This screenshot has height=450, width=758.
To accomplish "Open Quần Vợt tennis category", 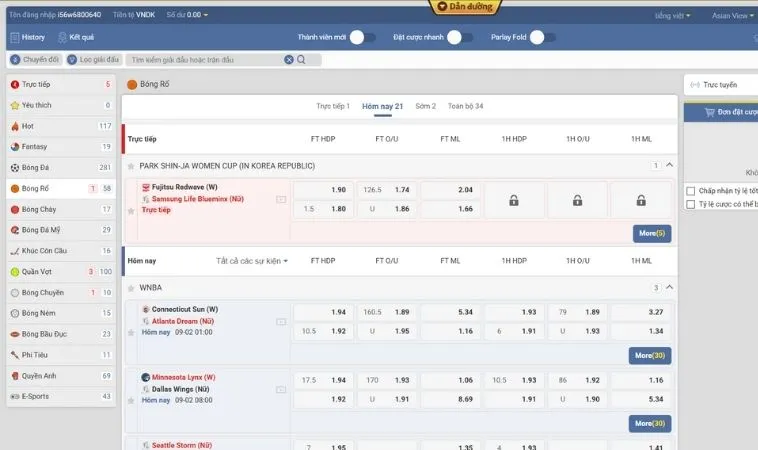I will coord(36,271).
